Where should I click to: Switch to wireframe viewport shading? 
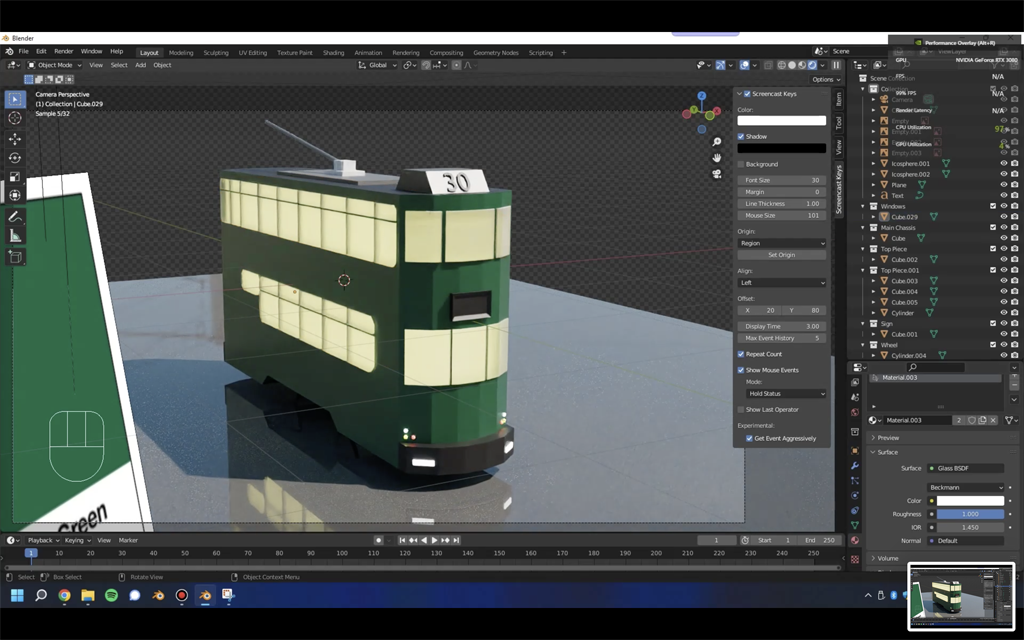(782, 65)
